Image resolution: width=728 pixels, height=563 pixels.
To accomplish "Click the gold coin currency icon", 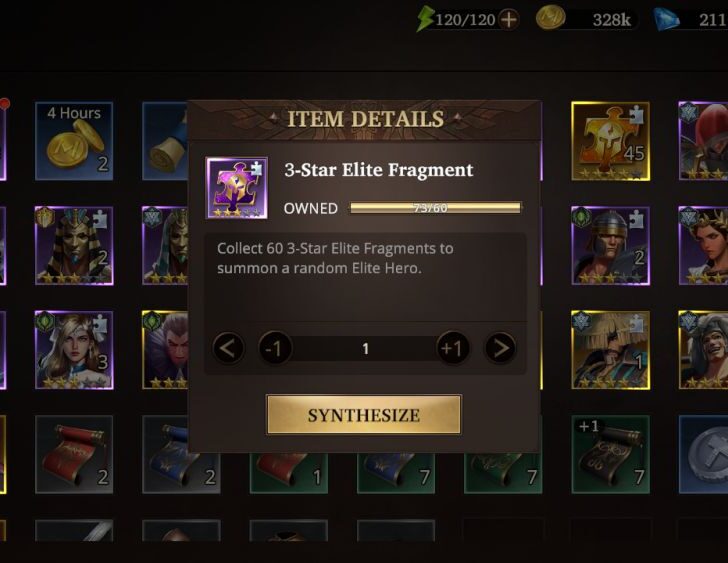I will point(550,19).
